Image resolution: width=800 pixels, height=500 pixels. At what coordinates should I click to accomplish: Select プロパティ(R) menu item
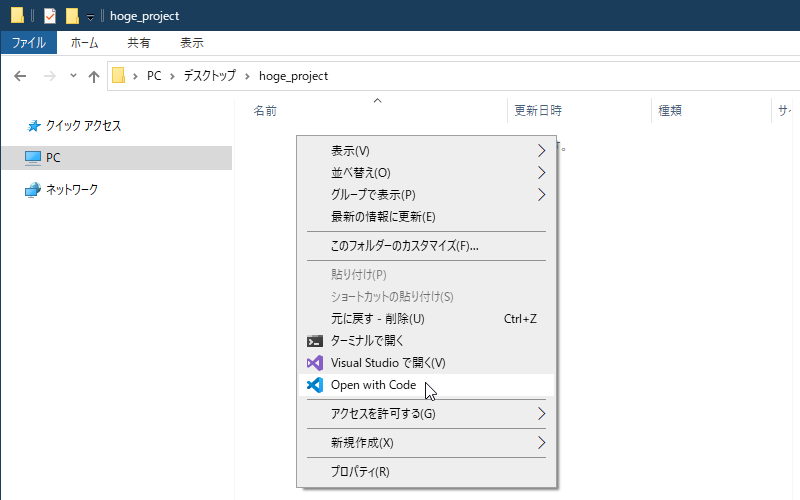point(427,471)
